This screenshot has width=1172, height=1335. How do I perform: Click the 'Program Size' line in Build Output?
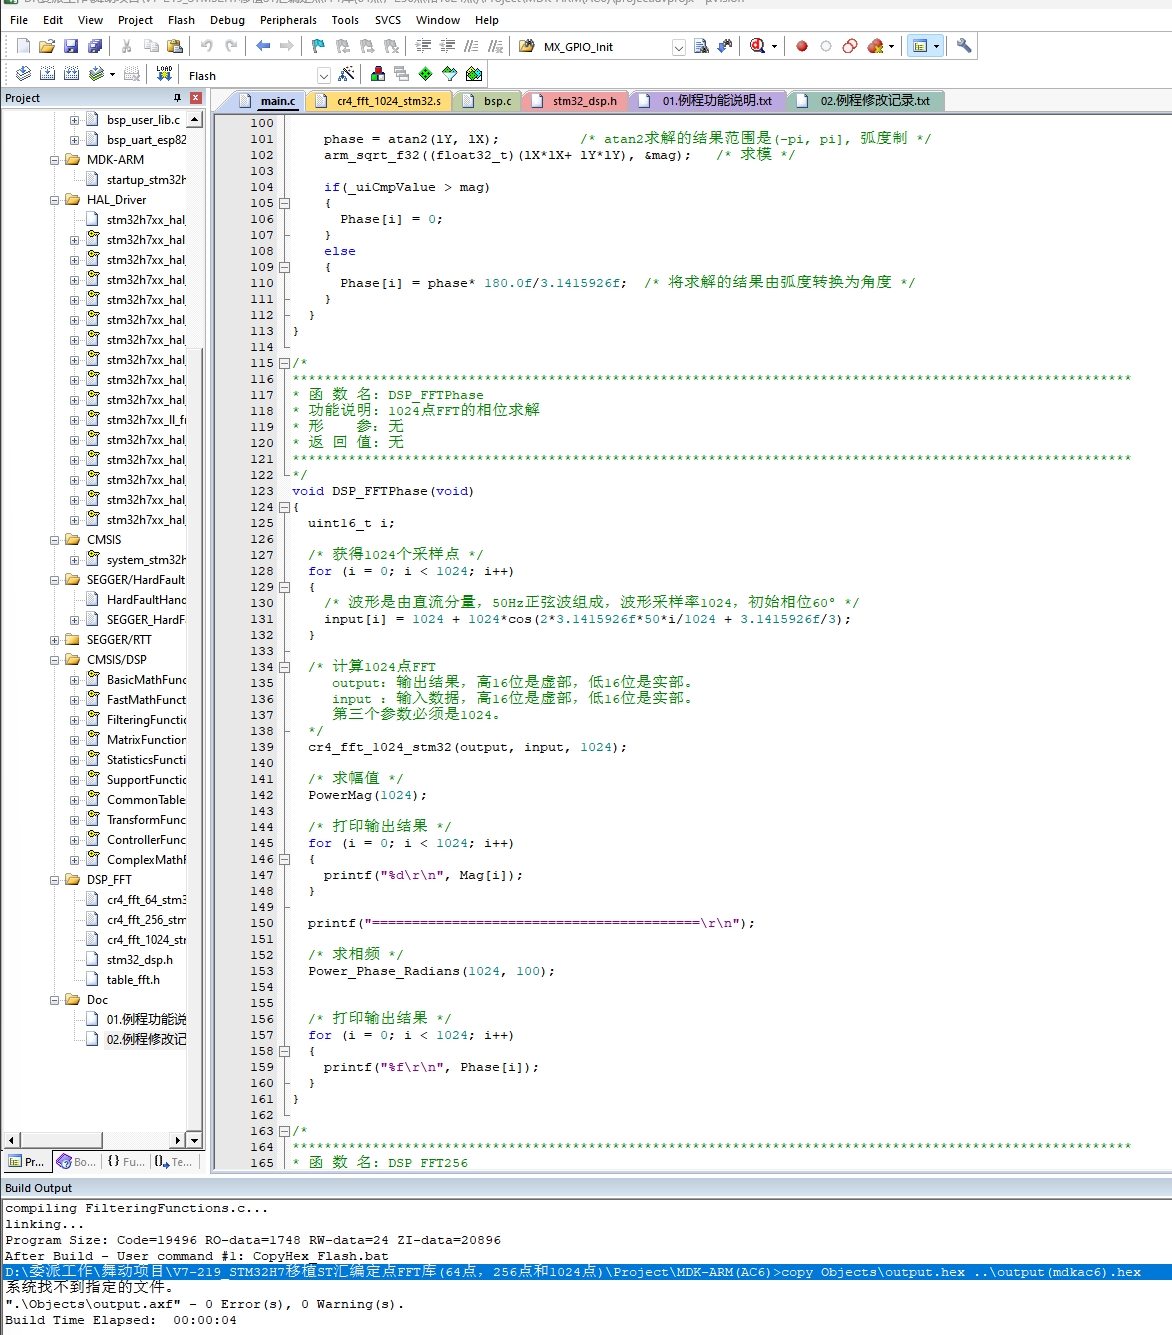point(253,1240)
